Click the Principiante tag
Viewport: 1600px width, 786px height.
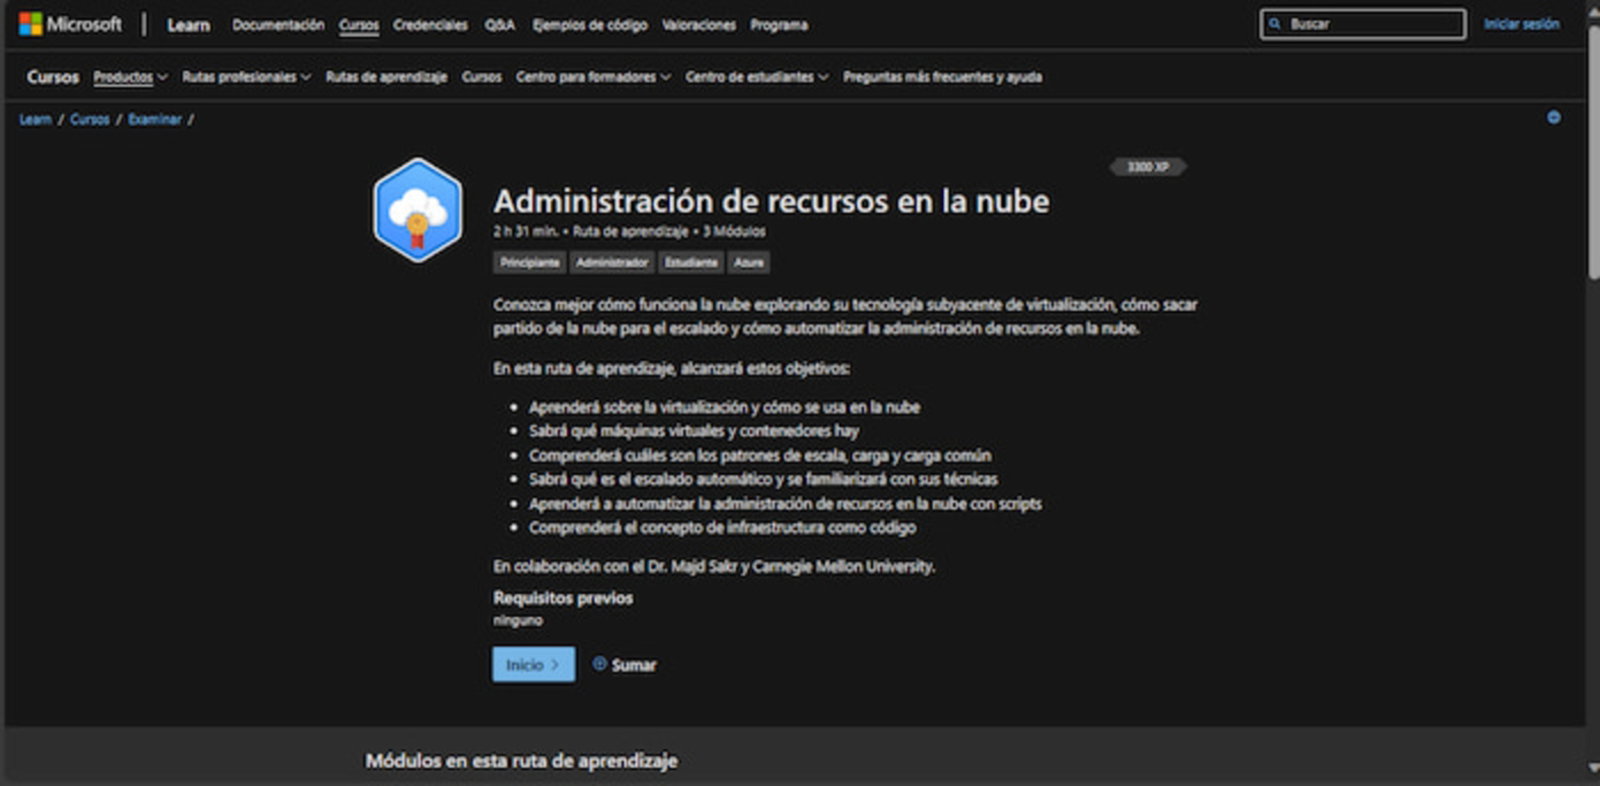(530, 262)
